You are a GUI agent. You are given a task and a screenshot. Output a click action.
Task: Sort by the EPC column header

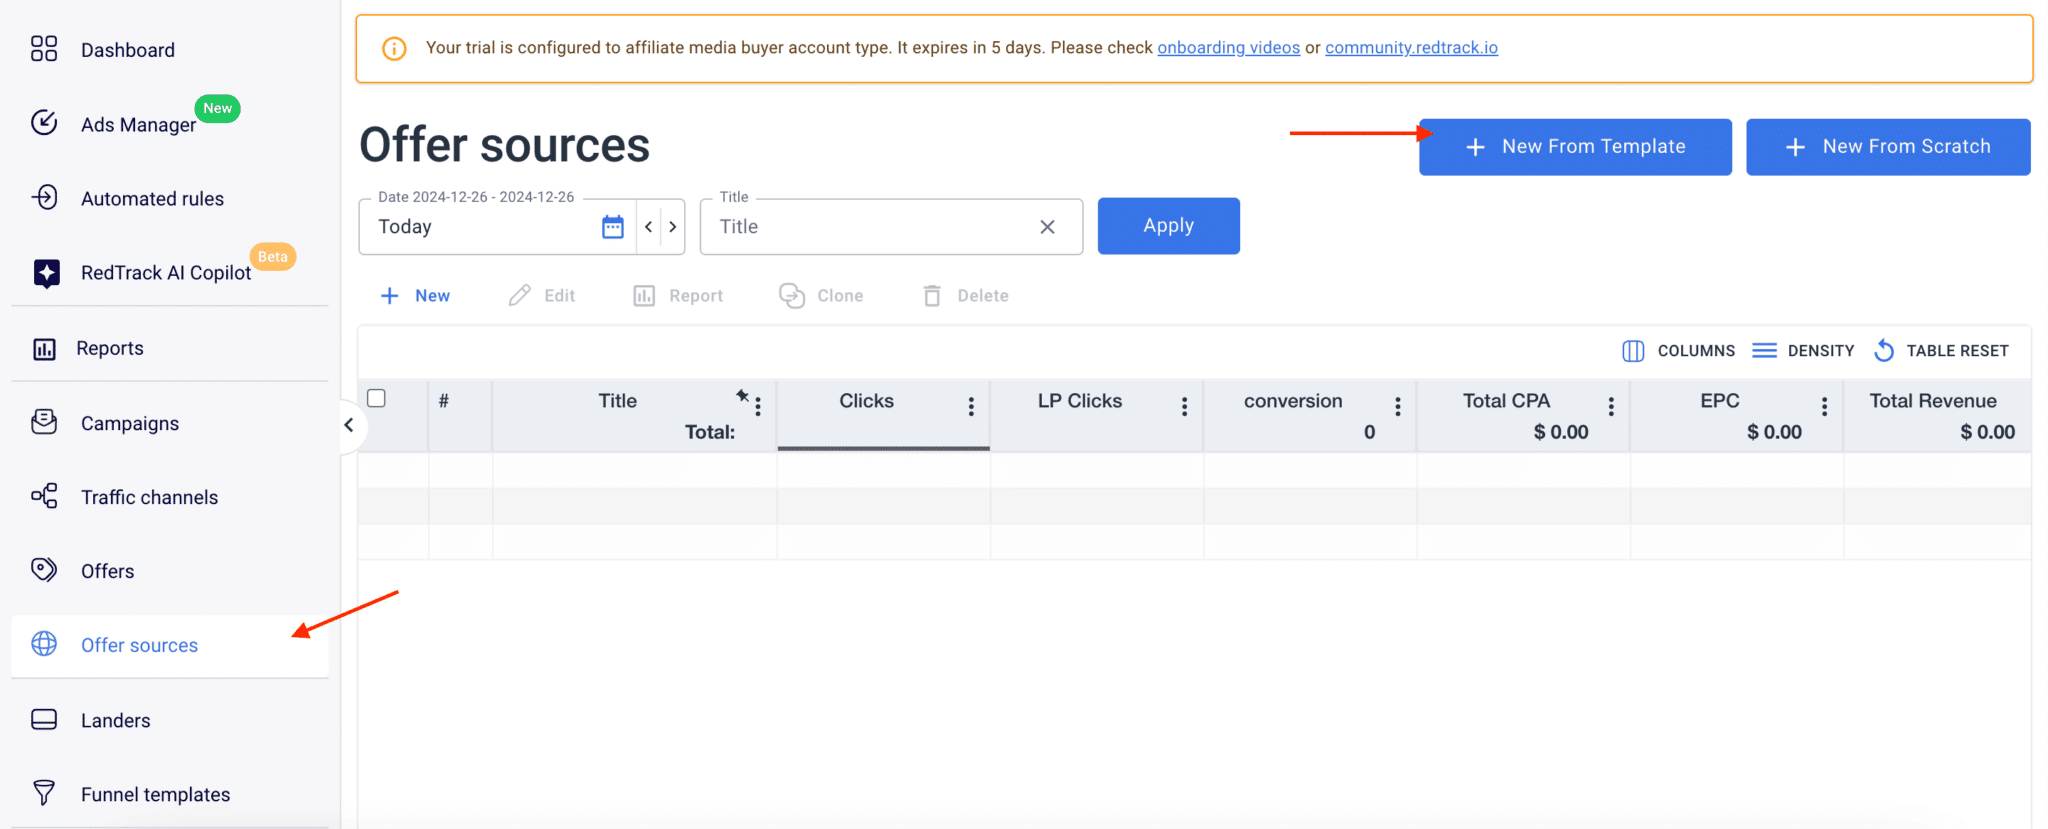point(1720,401)
